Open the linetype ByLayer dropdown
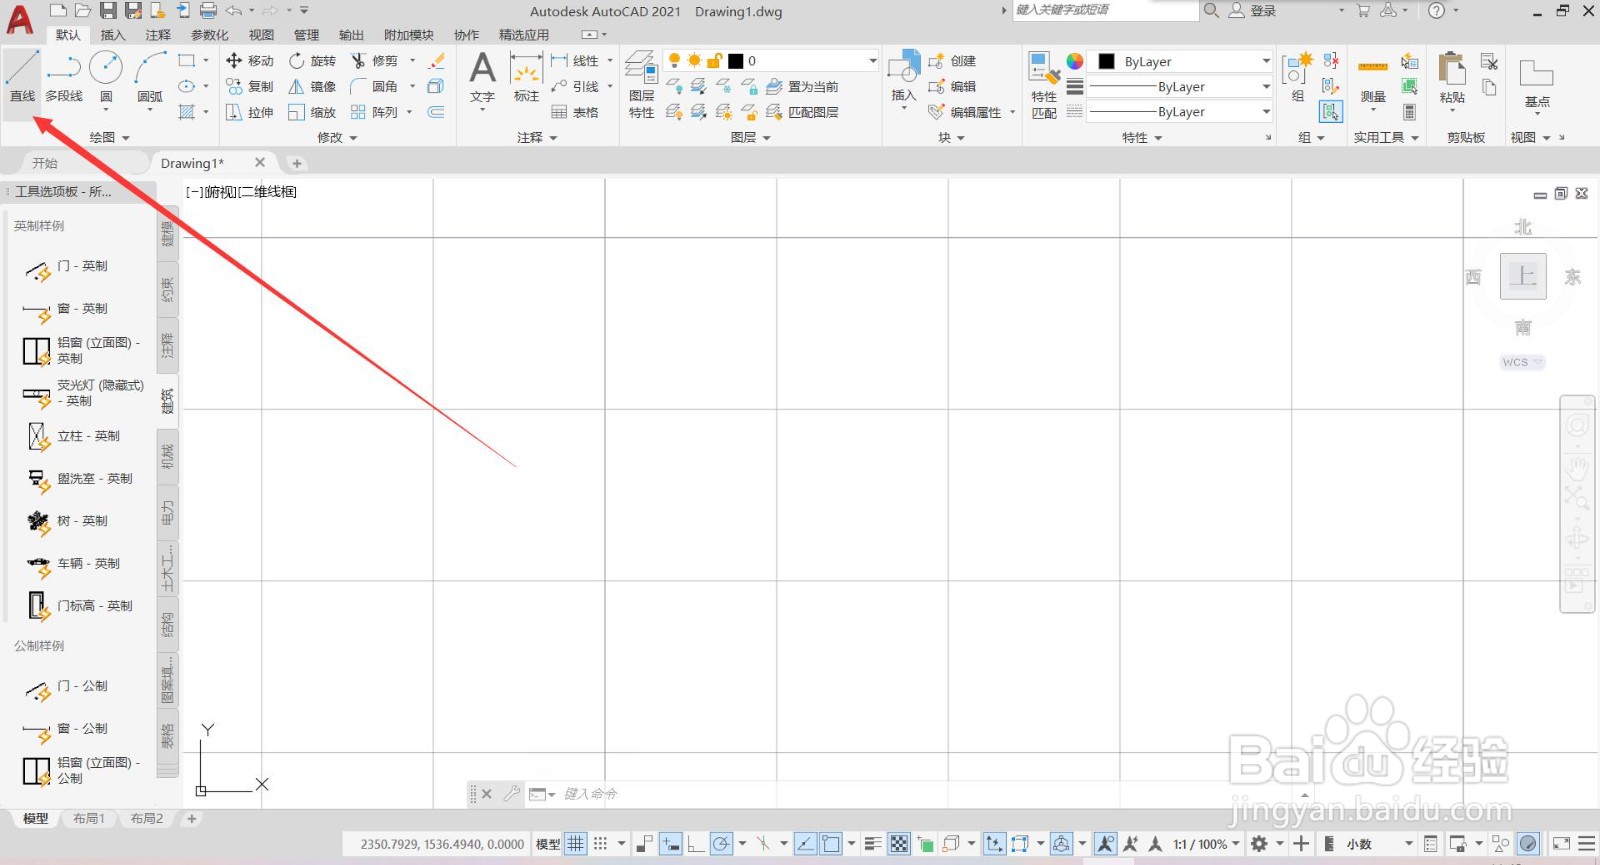The width and height of the screenshot is (1600, 865). [1181, 112]
